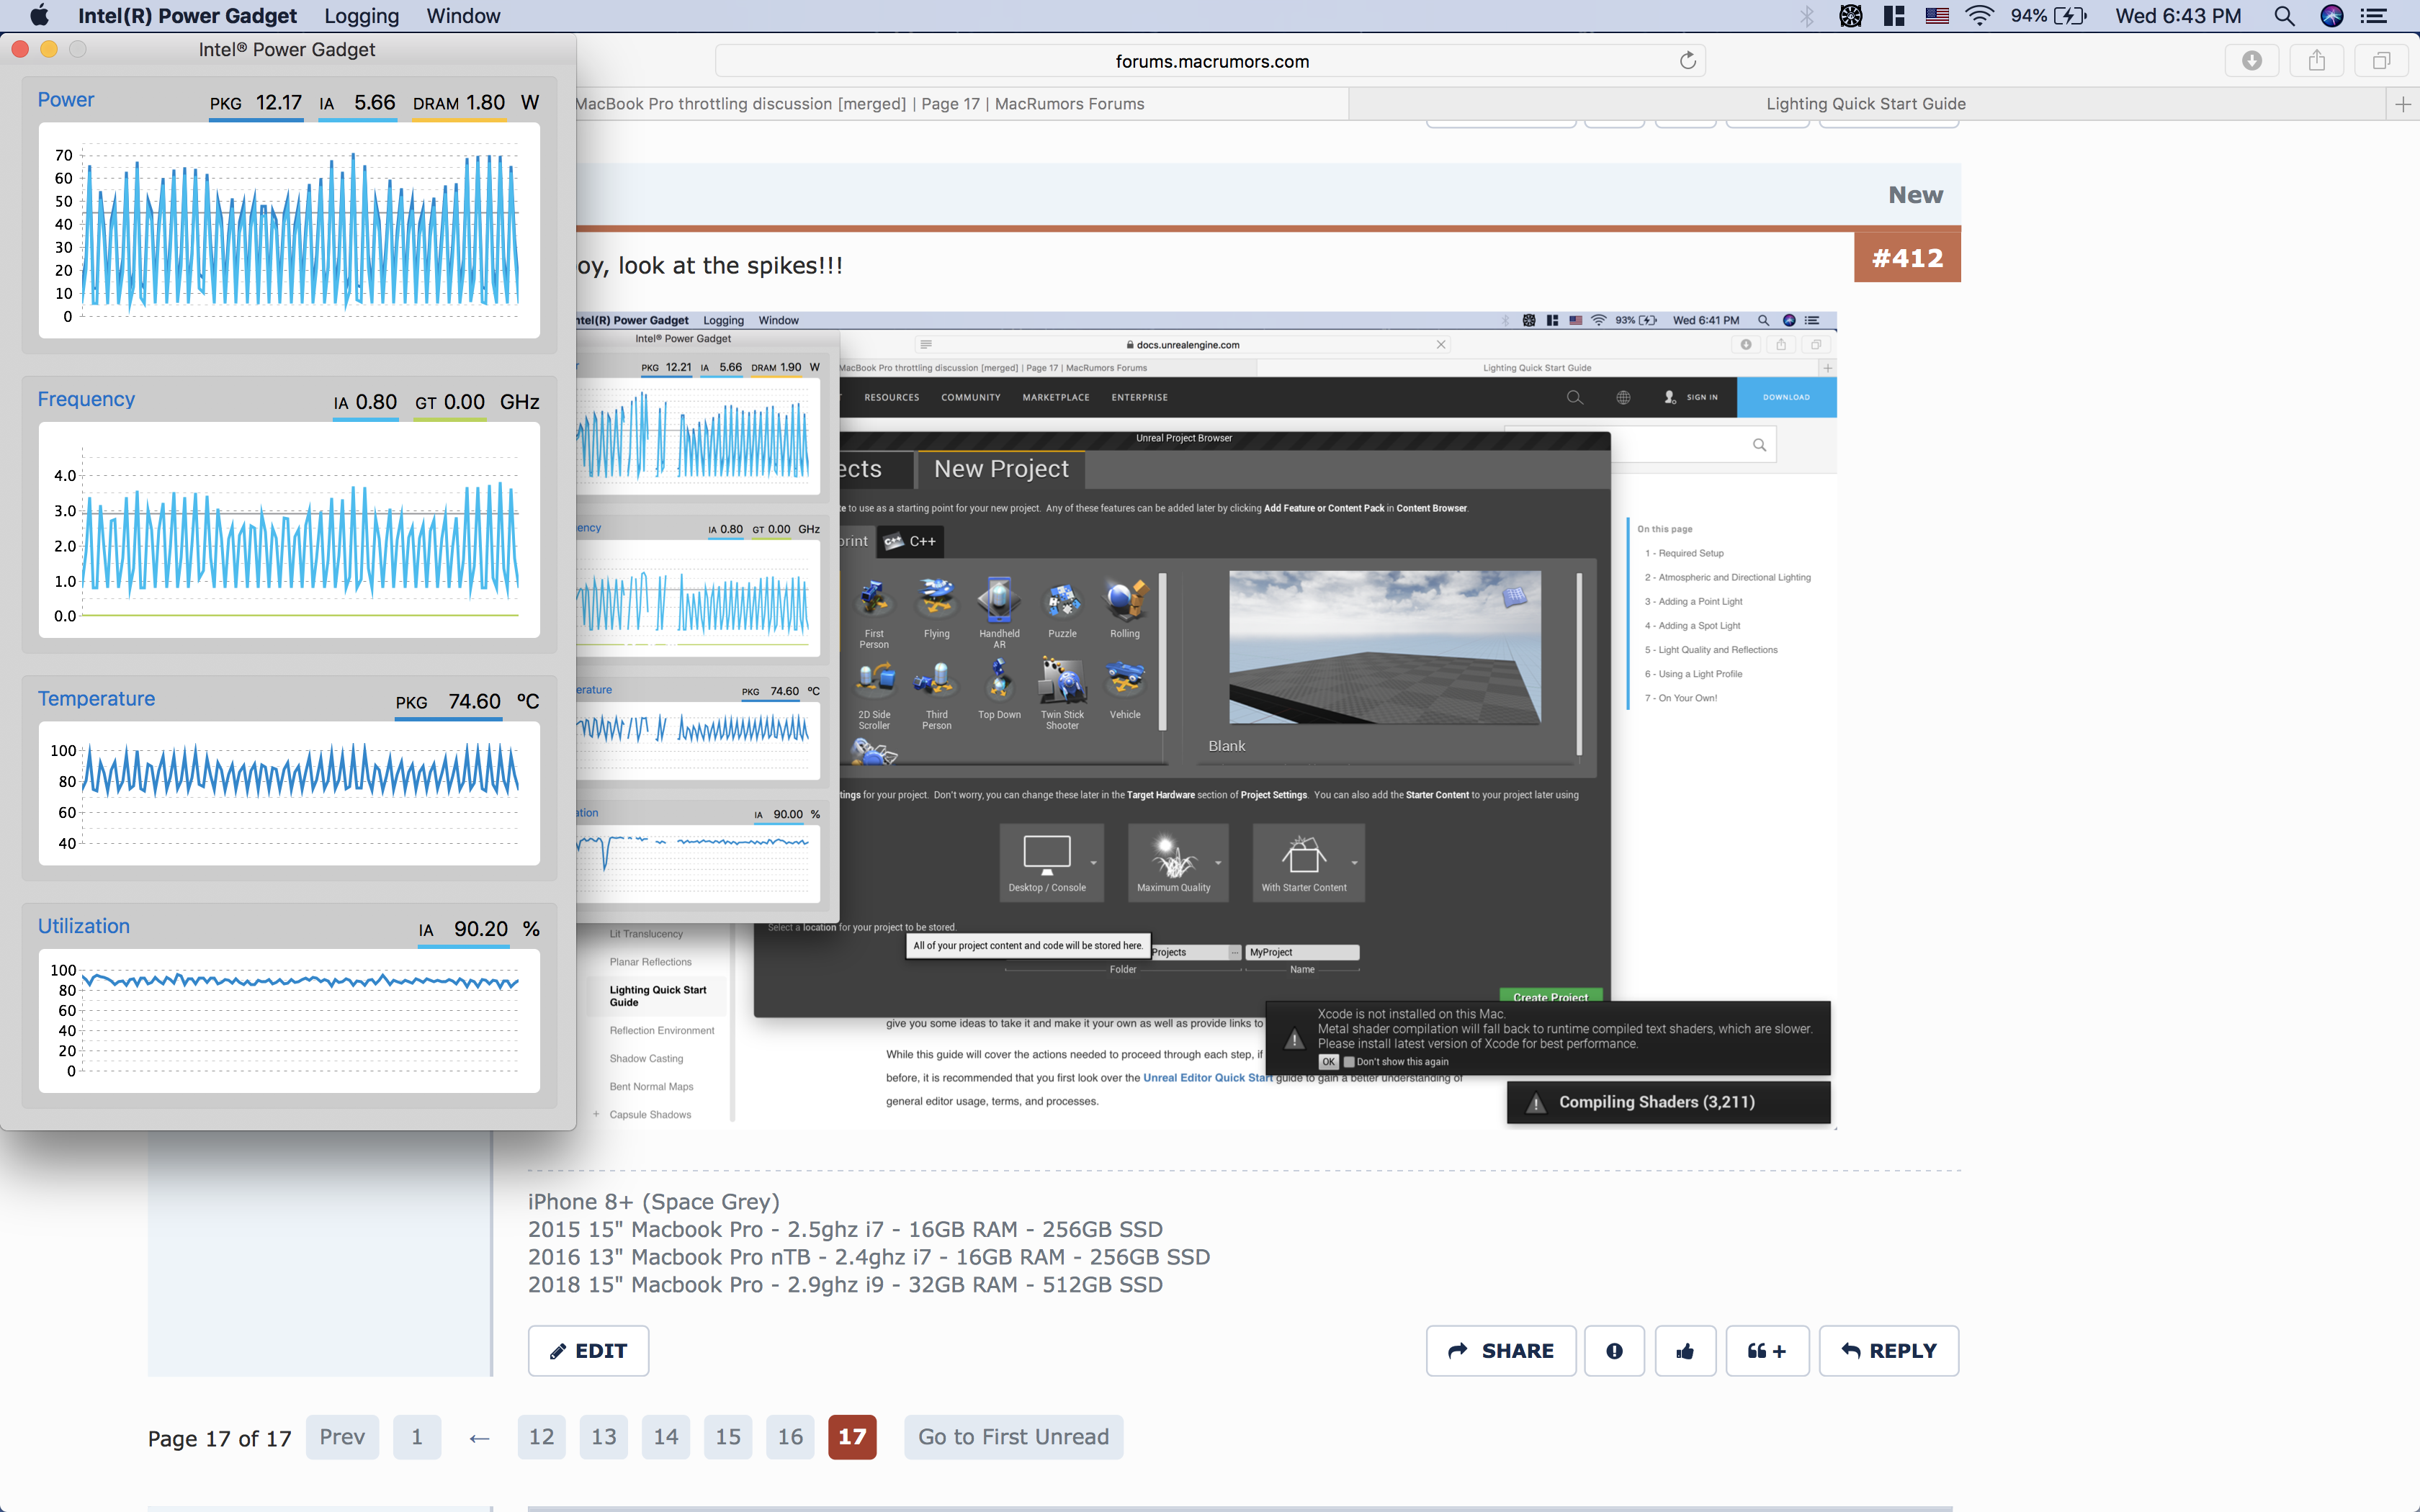The width and height of the screenshot is (2420, 1512).
Task: Open Spotlight search in menu bar
Action: [x=2284, y=16]
